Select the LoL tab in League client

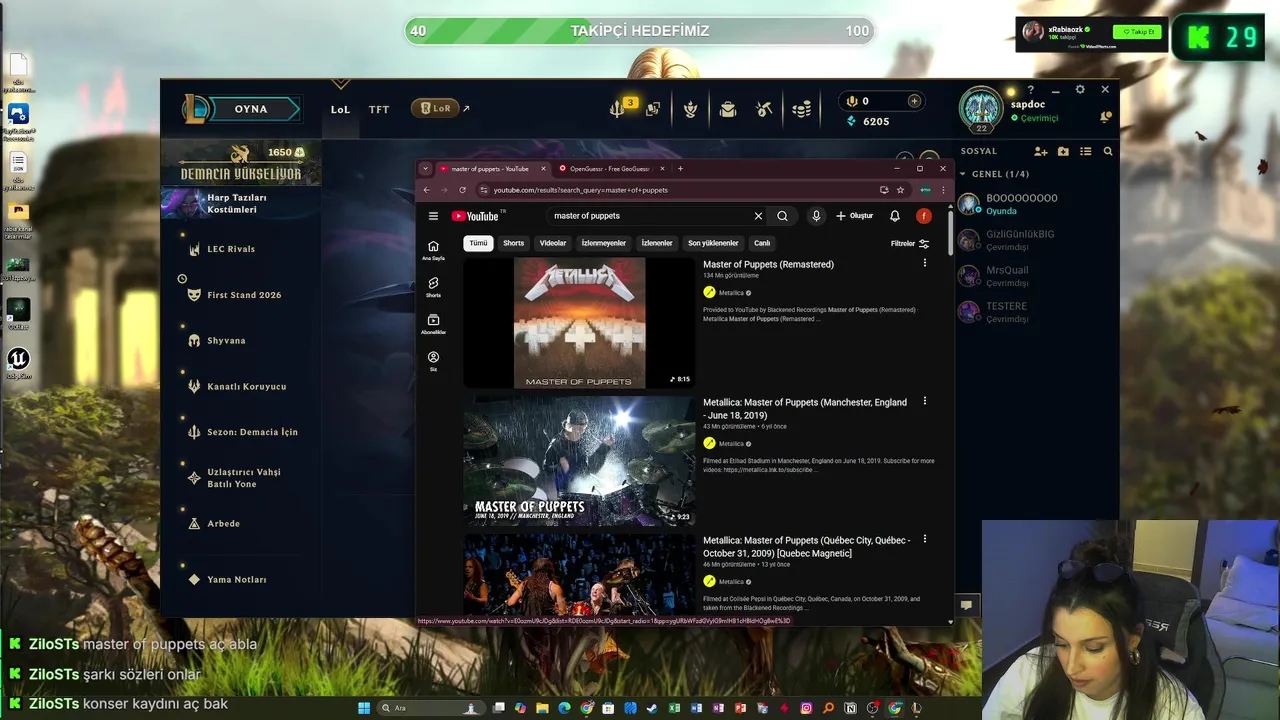tap(340, 109)
